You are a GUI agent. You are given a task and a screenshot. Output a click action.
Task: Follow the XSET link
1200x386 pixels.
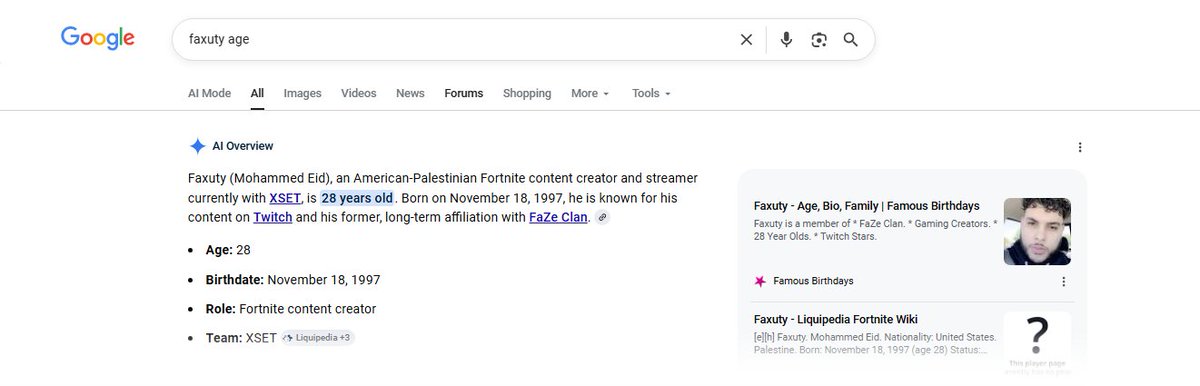(286, 198)
